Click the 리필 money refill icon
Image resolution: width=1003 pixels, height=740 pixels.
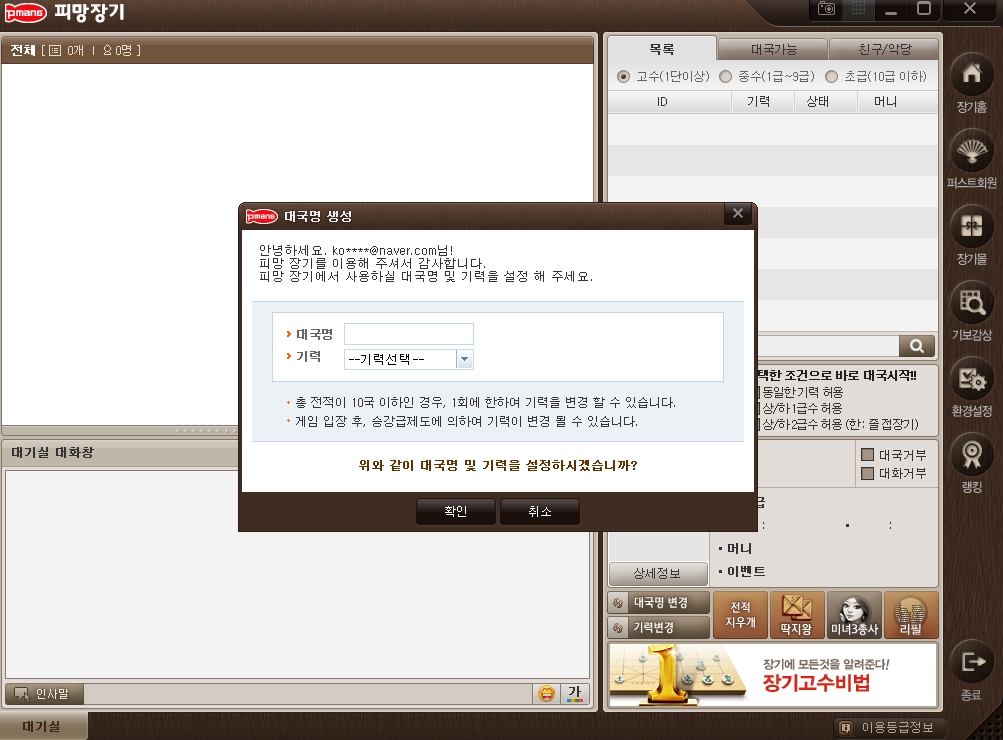coord(910,615)
